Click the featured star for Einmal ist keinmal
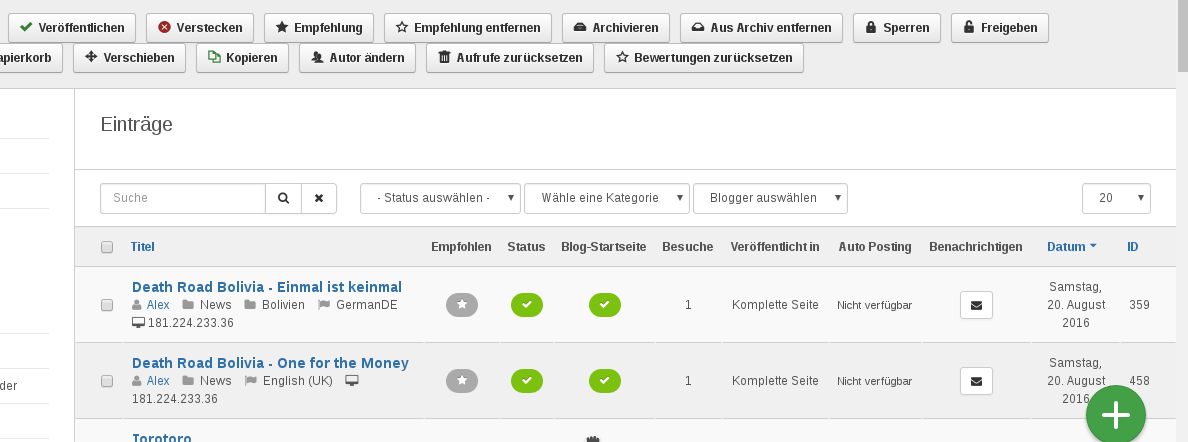Screen dimensions: 1188x442 point(461,305)
